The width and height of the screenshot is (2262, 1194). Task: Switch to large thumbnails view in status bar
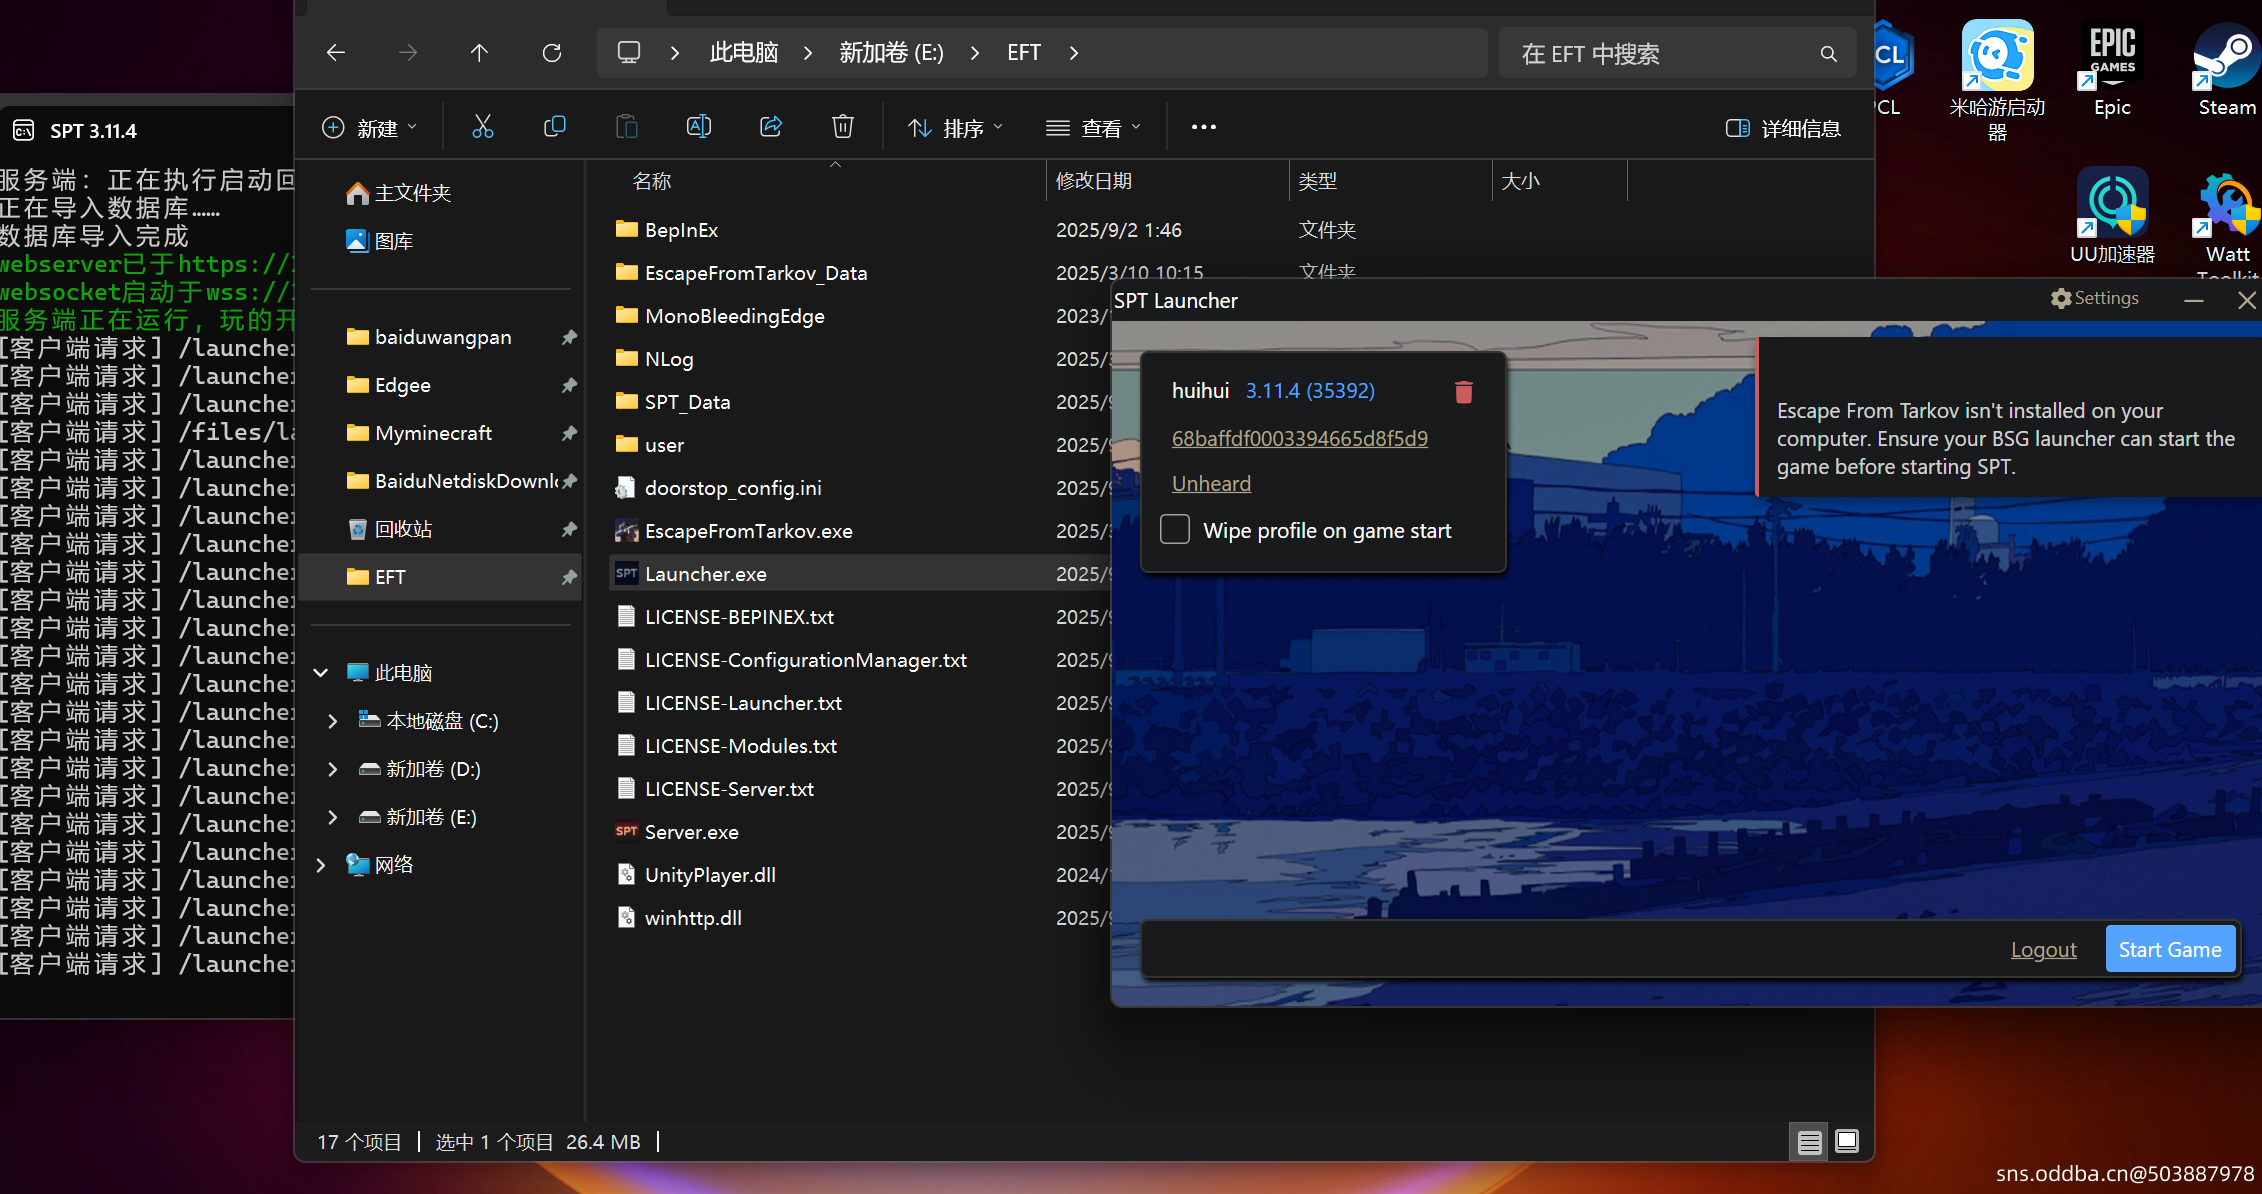1847,1141
